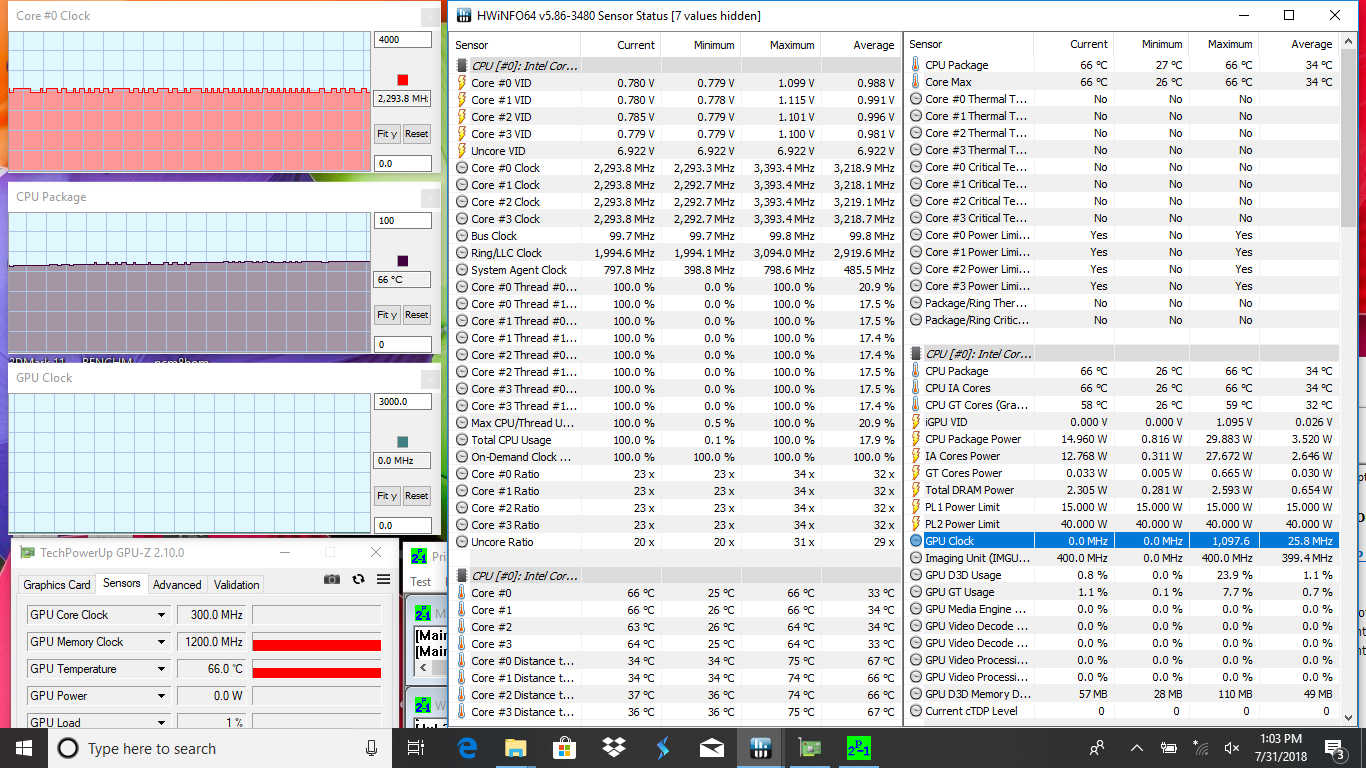Click Fit y in GPU Clock graph
The image size is (1366, 768).
(x=387, y=496)
